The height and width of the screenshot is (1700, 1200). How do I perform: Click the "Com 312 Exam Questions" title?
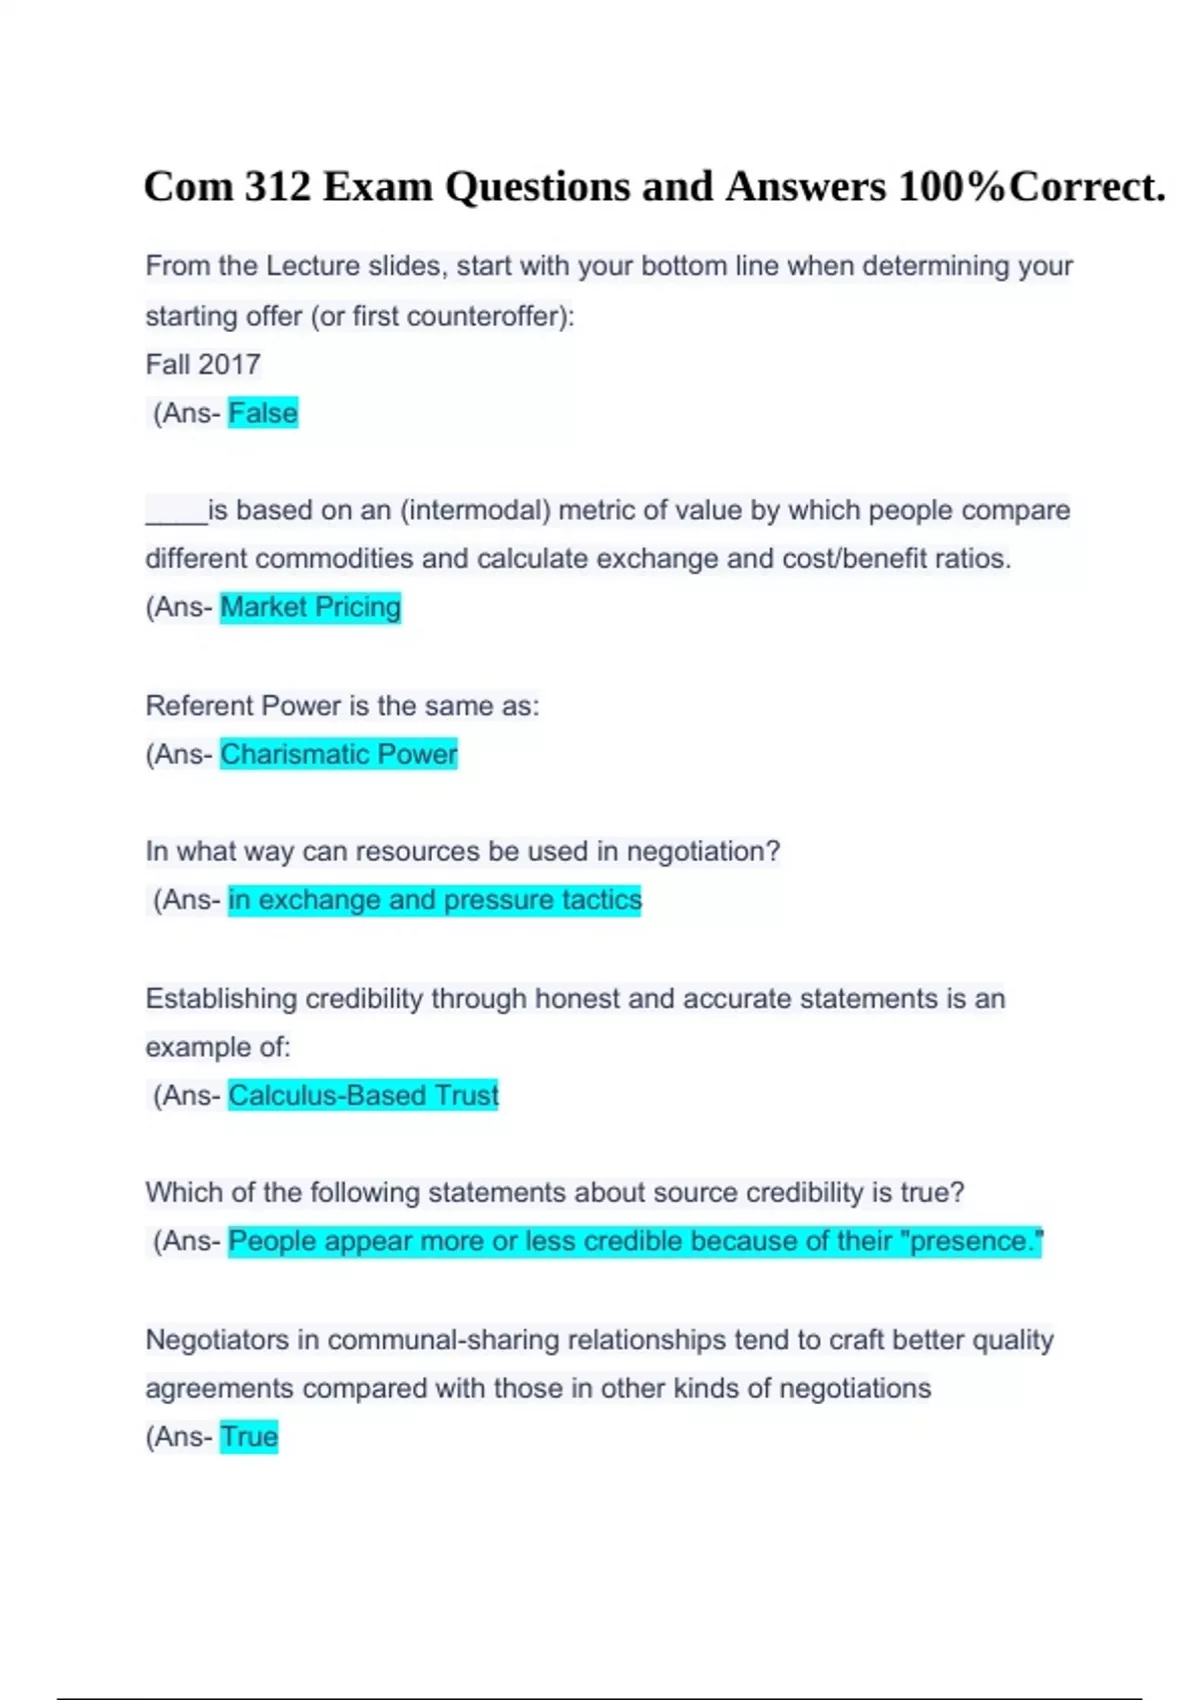pos(654,187)
